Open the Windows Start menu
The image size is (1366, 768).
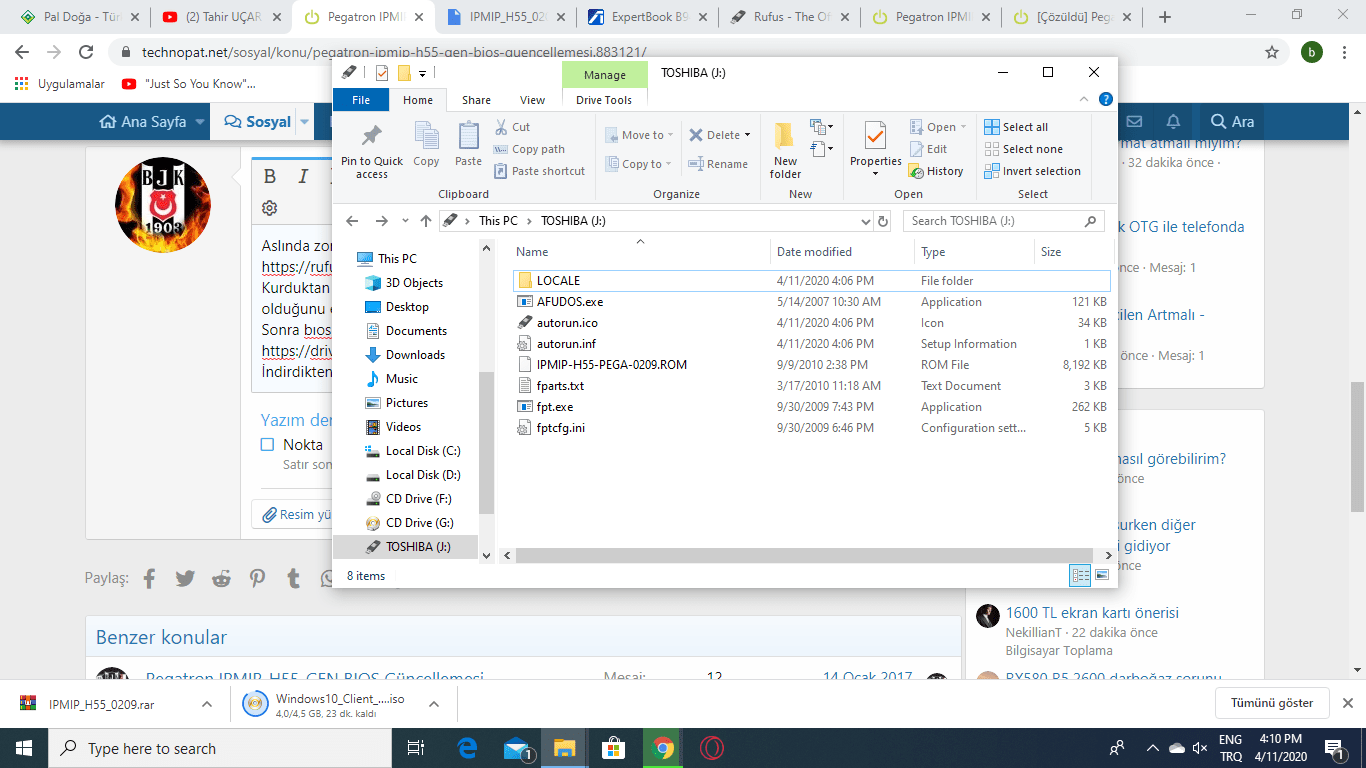[24, 748]
